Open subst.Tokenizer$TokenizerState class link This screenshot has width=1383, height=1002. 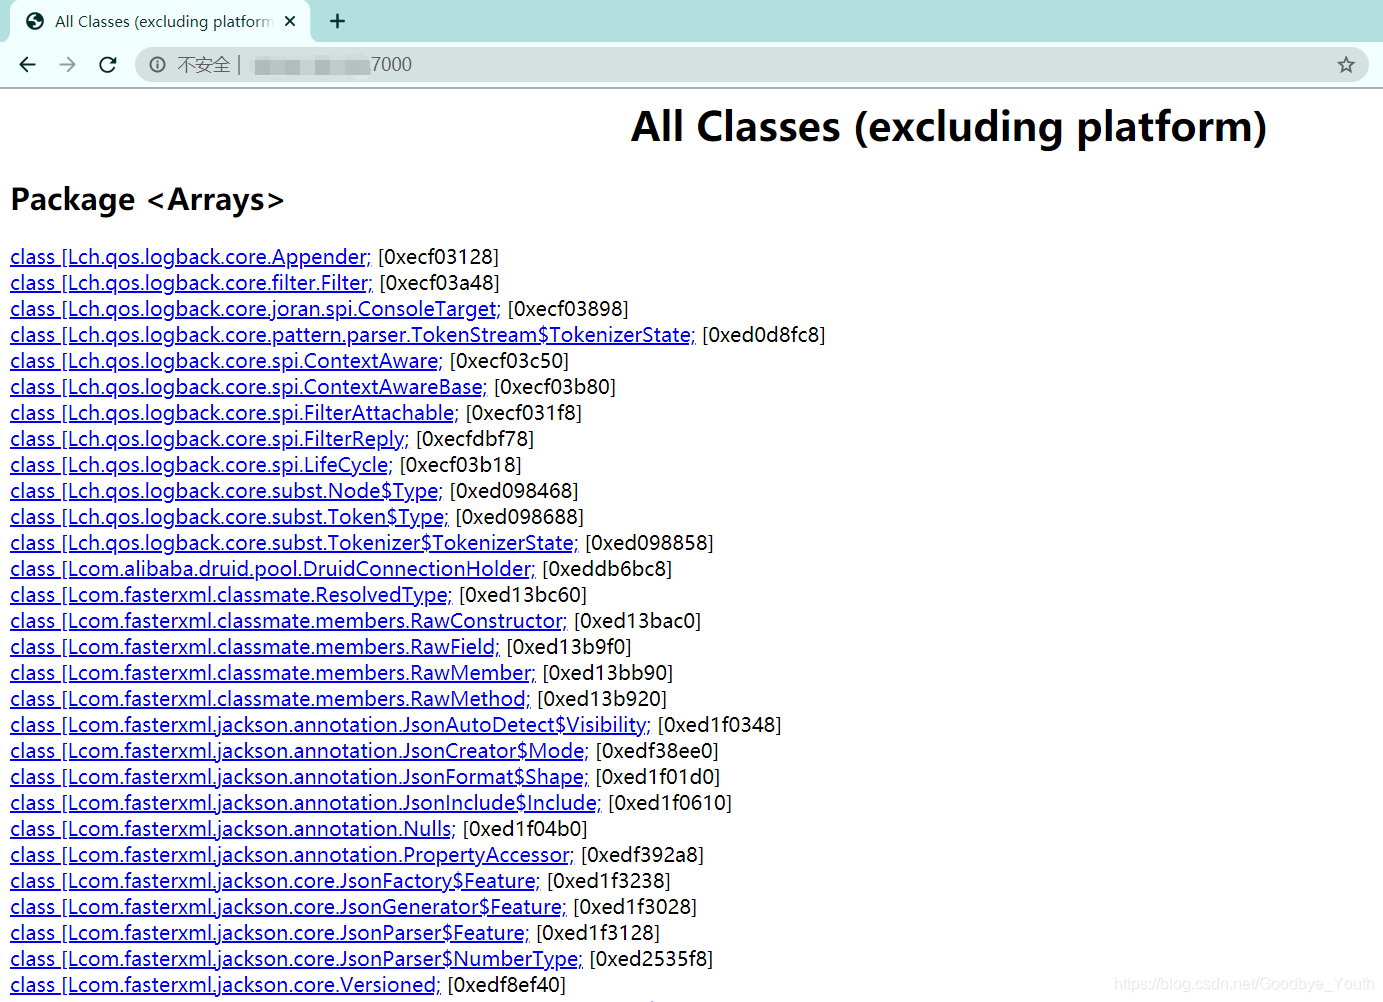point(294,543)
